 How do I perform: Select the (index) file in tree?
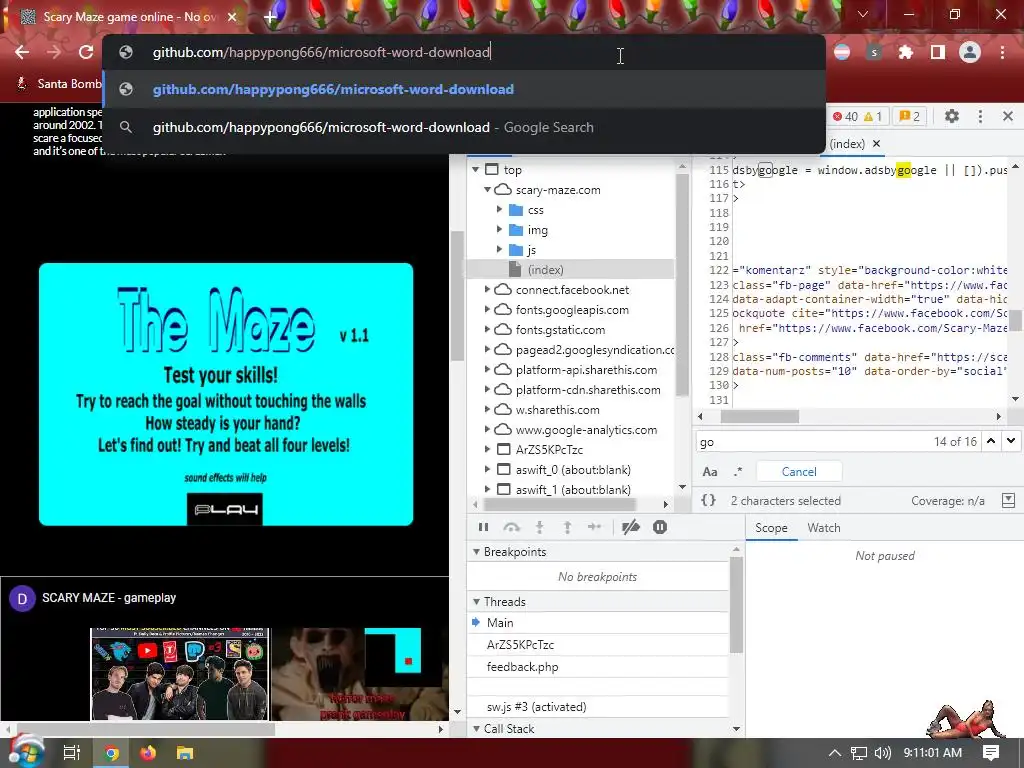click(545, 270)
